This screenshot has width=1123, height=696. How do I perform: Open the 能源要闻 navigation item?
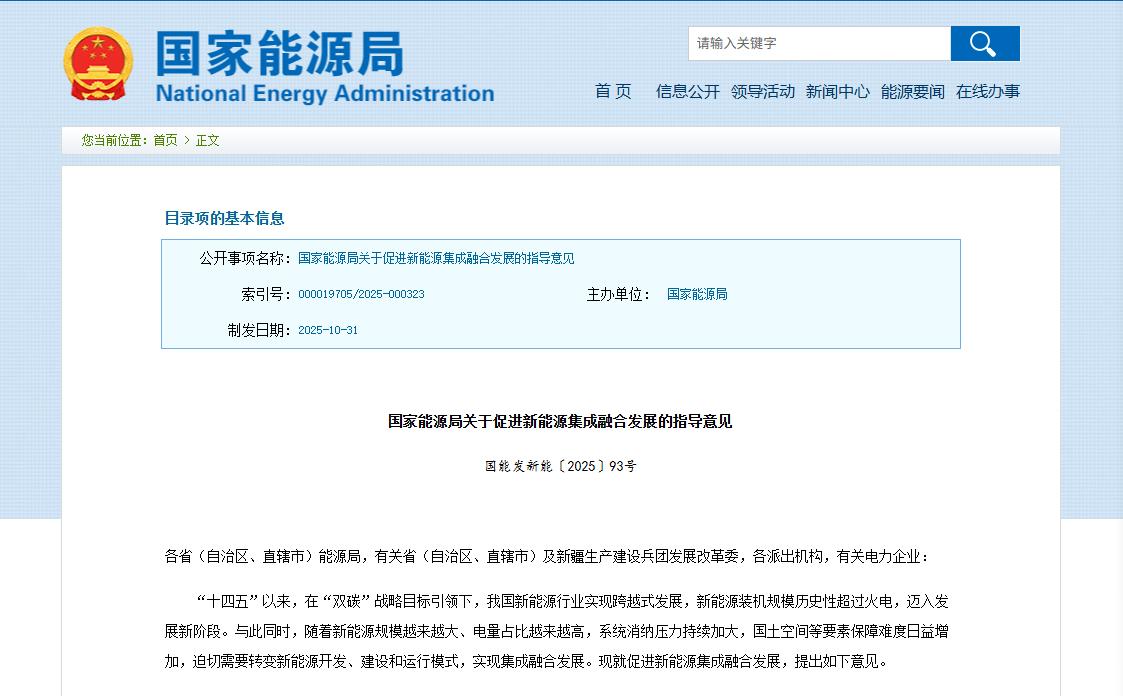(x=912, y=91)
